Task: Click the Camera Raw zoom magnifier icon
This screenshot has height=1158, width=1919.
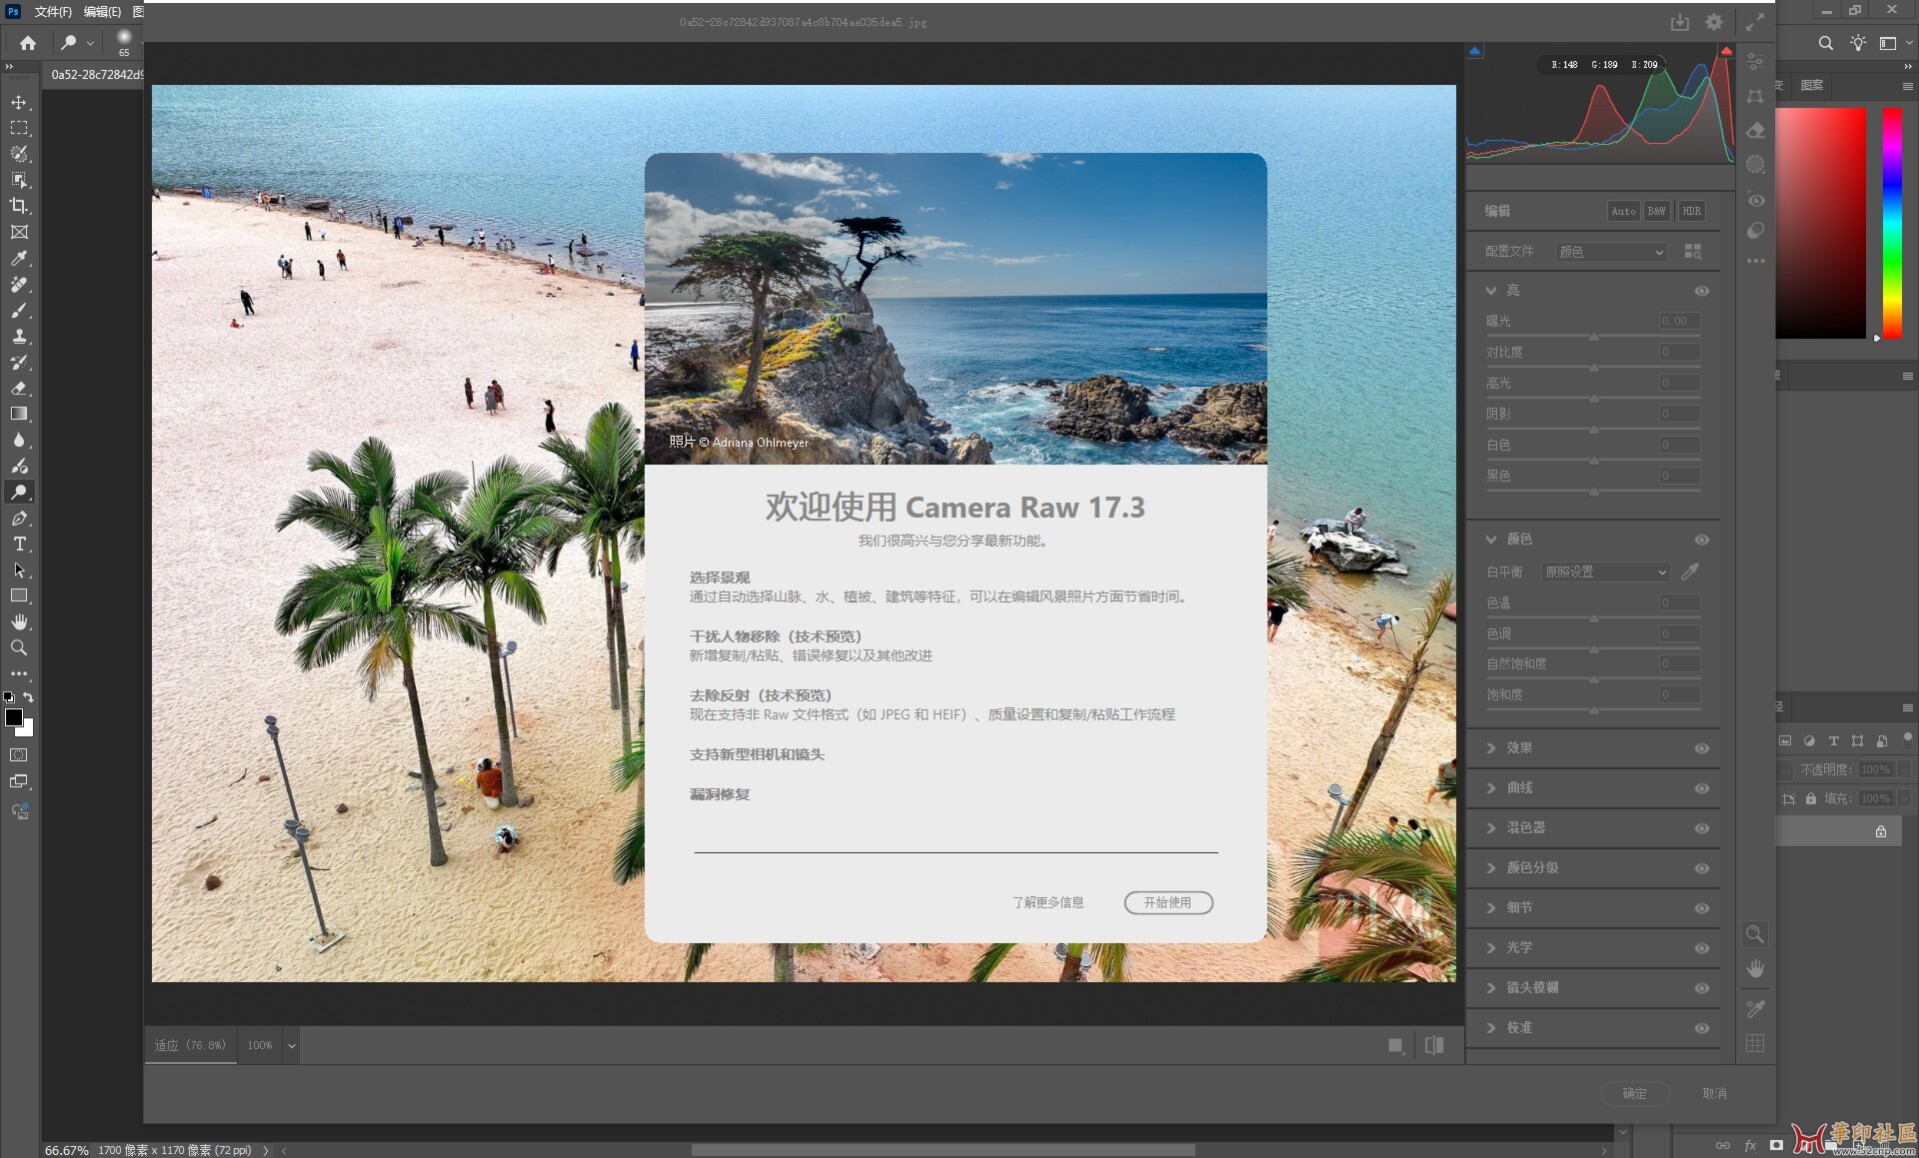Action: click(x=1755, y=934)
